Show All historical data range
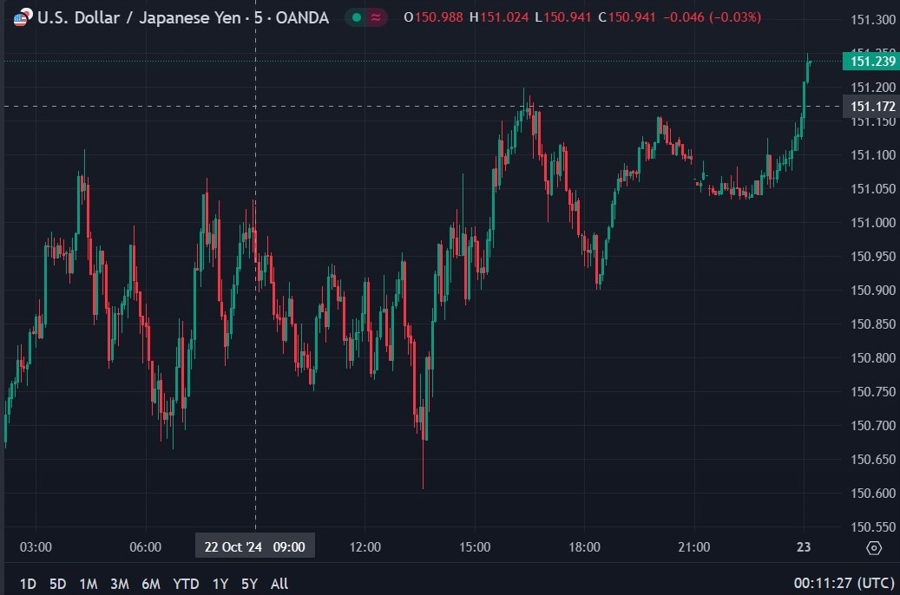Image resolution: width=900 pixels, height=595 pixels. (280, 583)
